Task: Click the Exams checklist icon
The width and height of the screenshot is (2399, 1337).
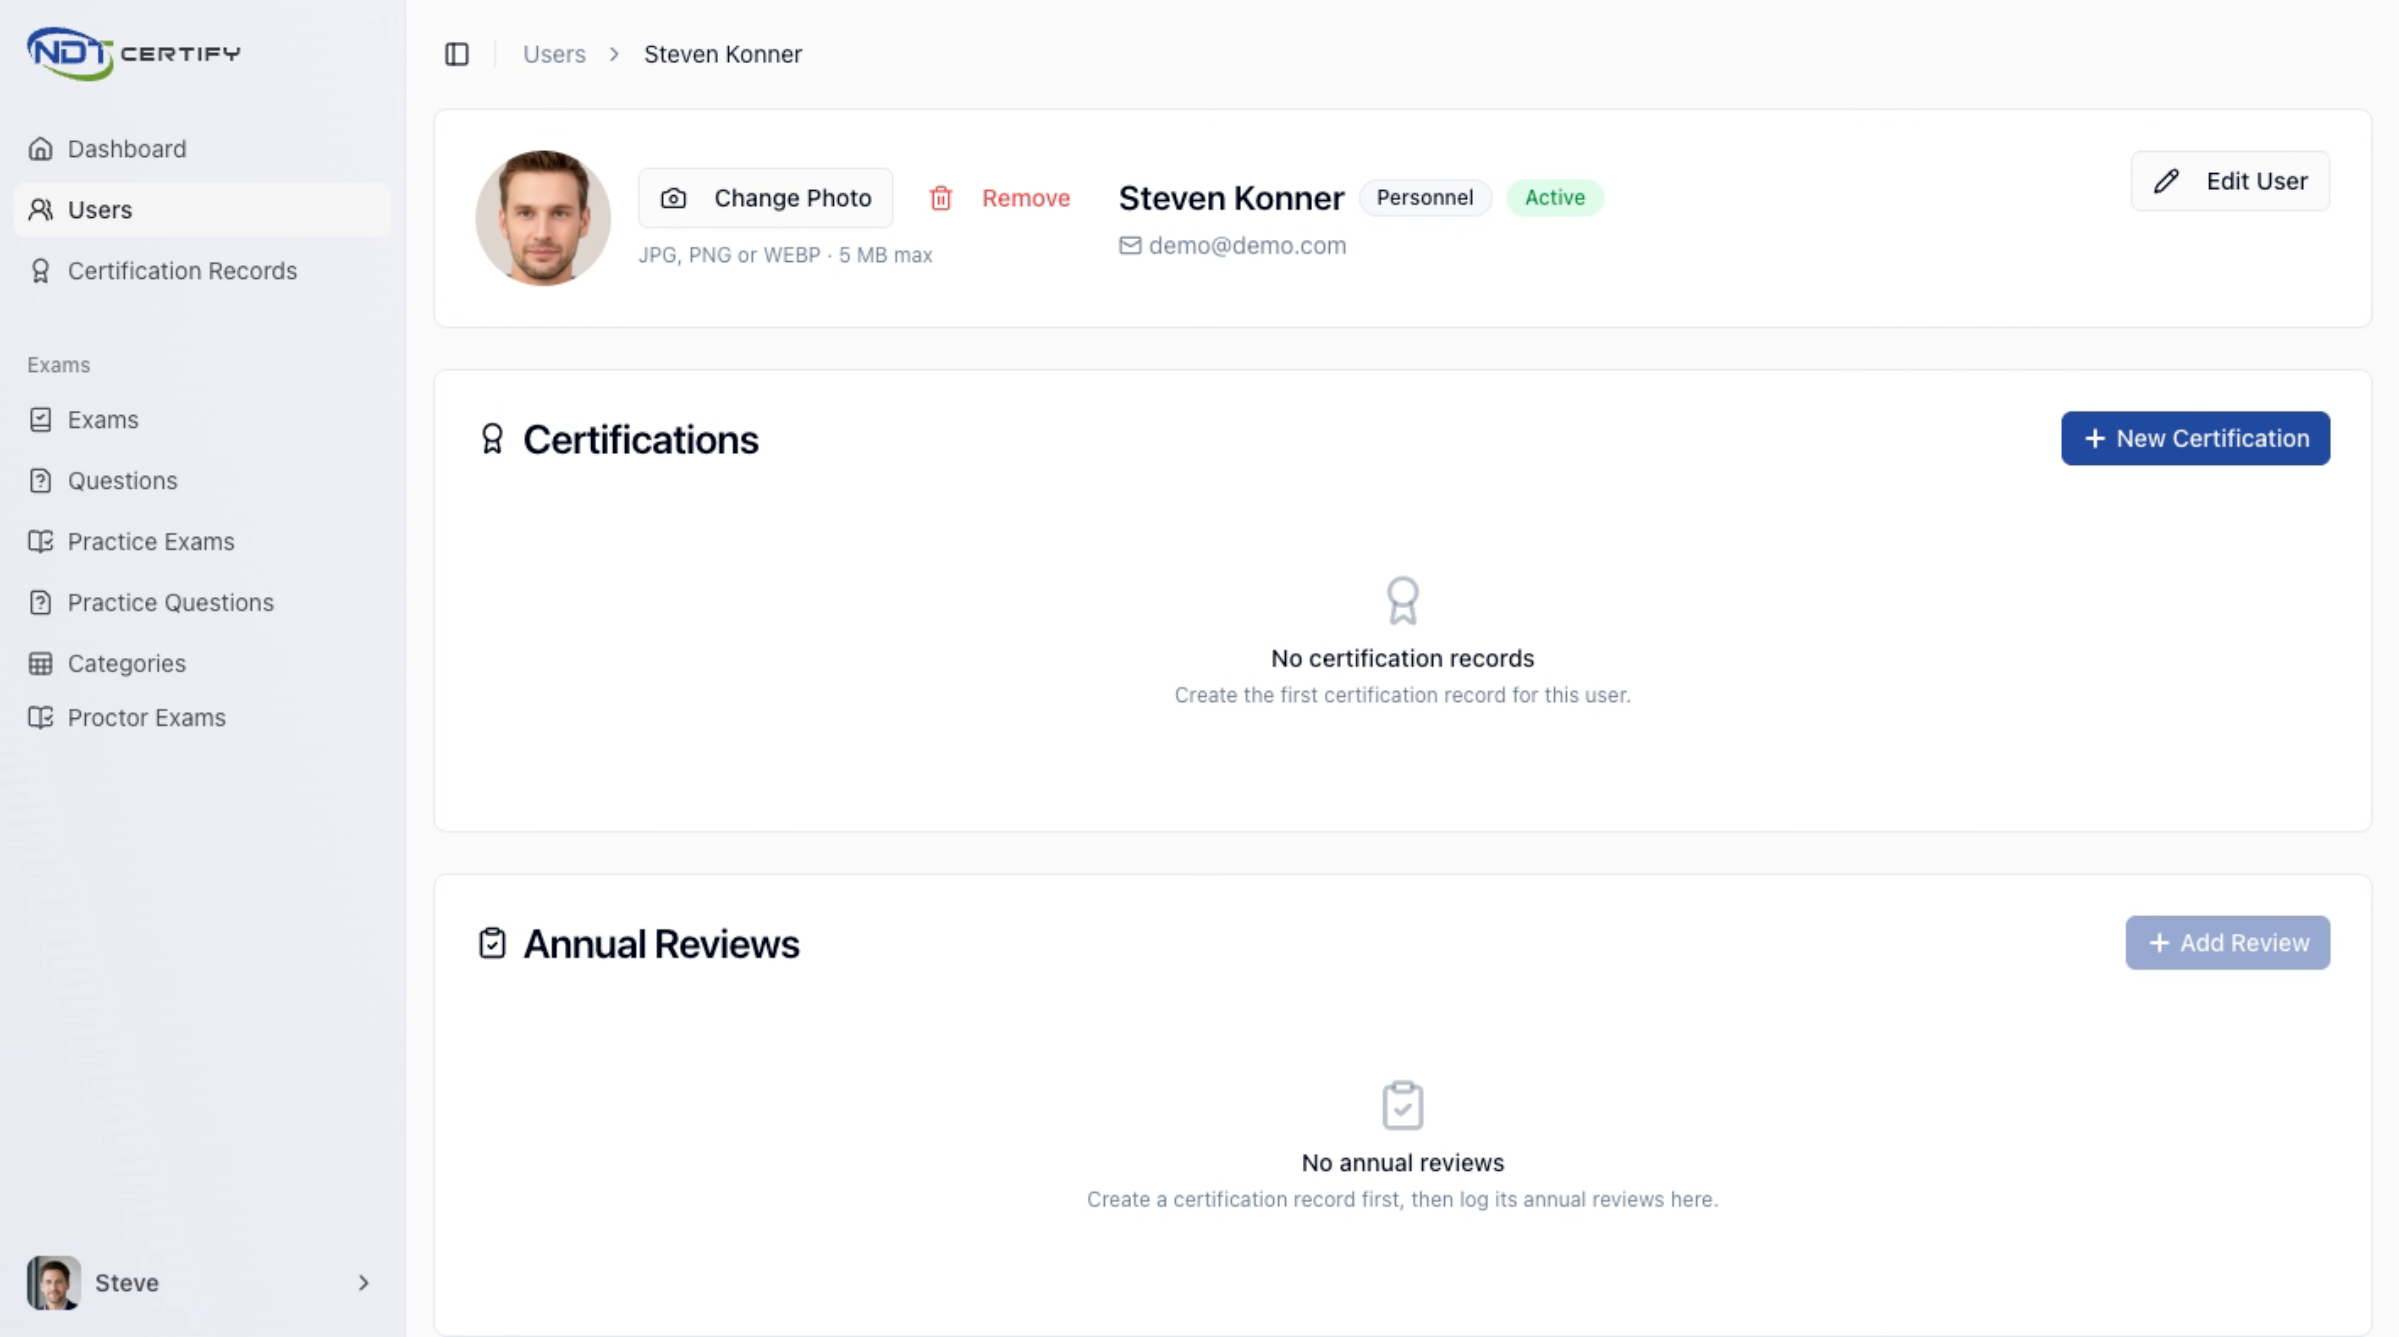Action: point(40,420)
